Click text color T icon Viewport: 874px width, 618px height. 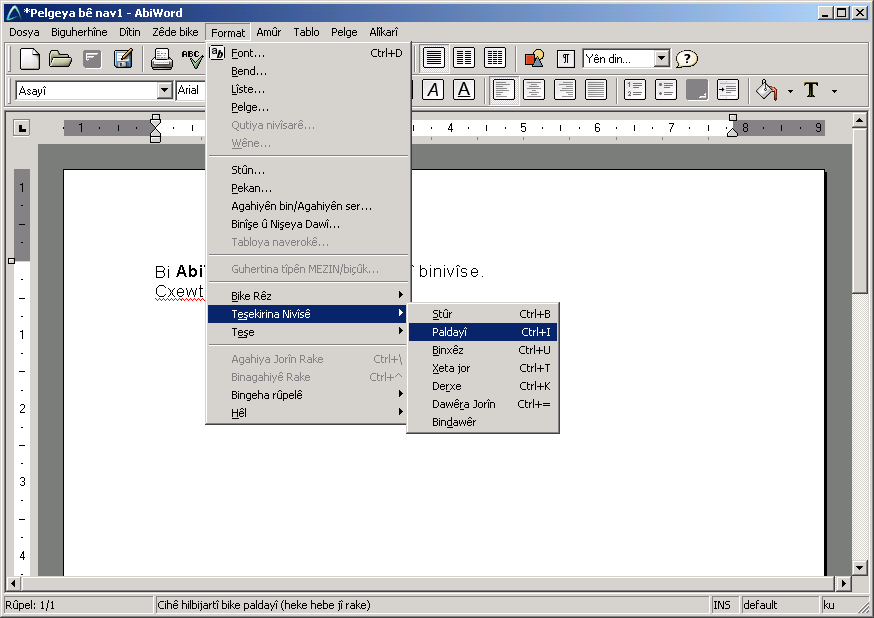click(x=811, y=90)
